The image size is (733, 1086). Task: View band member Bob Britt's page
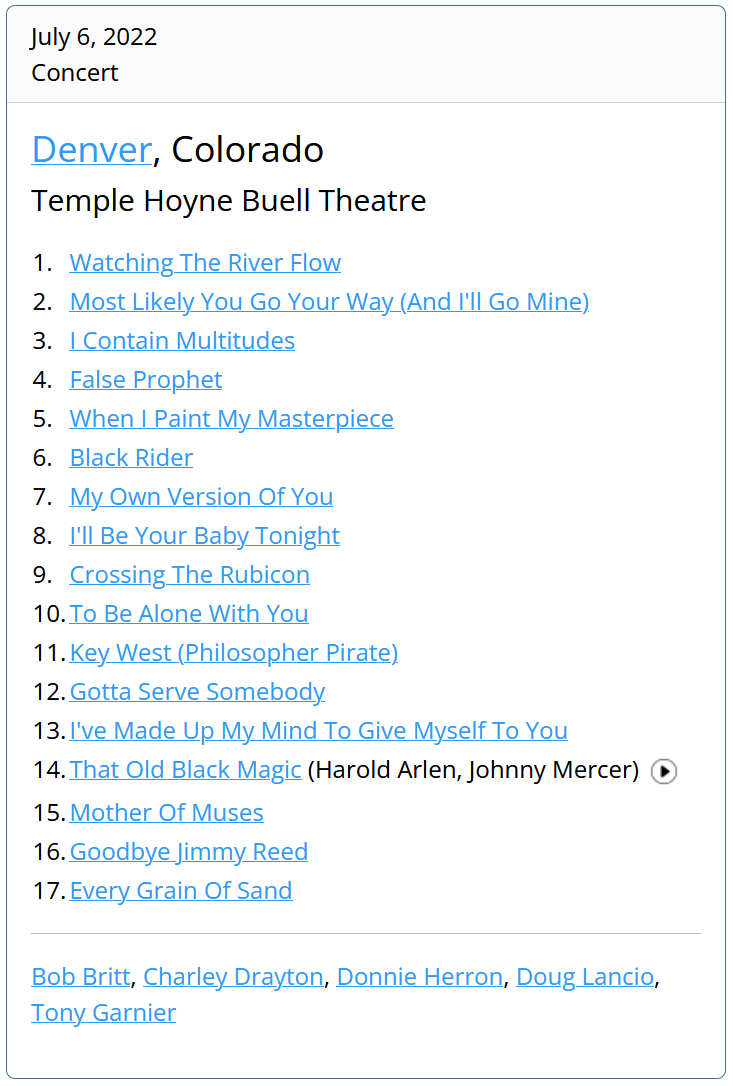tap(81, 977)
